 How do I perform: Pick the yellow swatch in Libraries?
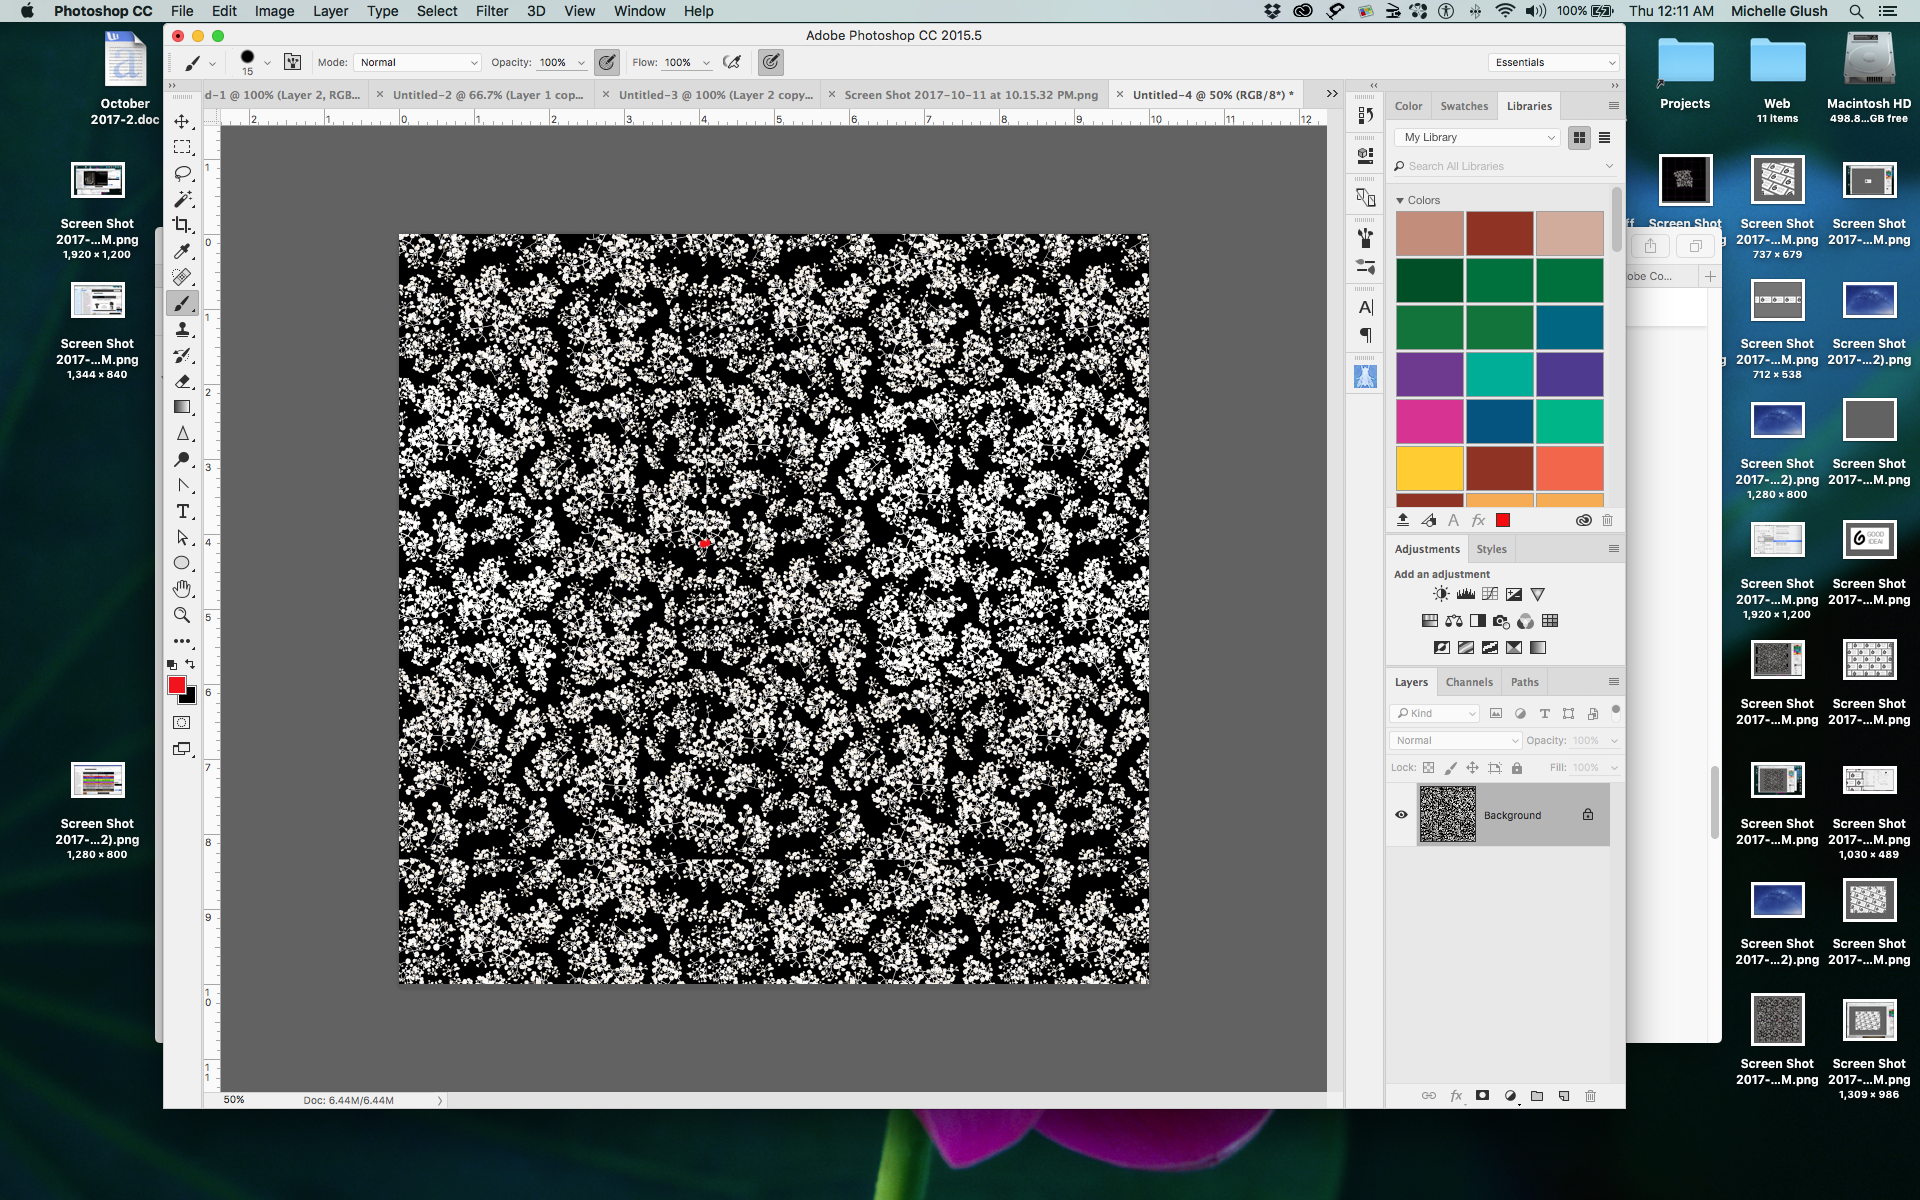(1430, 468)
